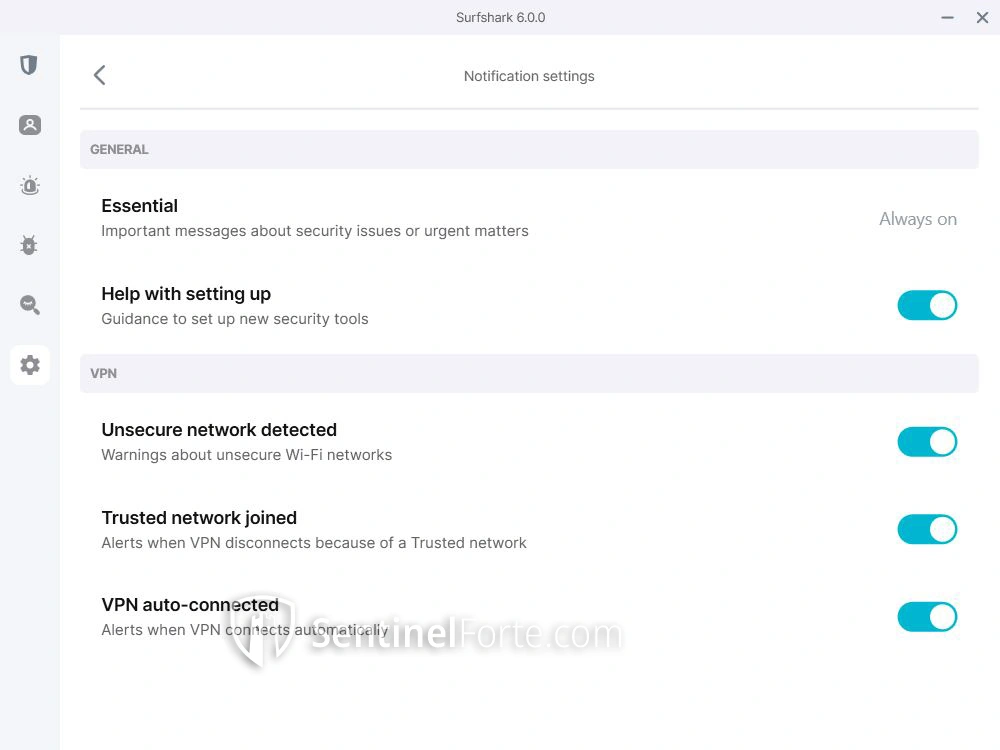The width and height of the screenshot is (1000, 750).
Task: Disable Help with setting up notifications
Action: pos(927,305)
